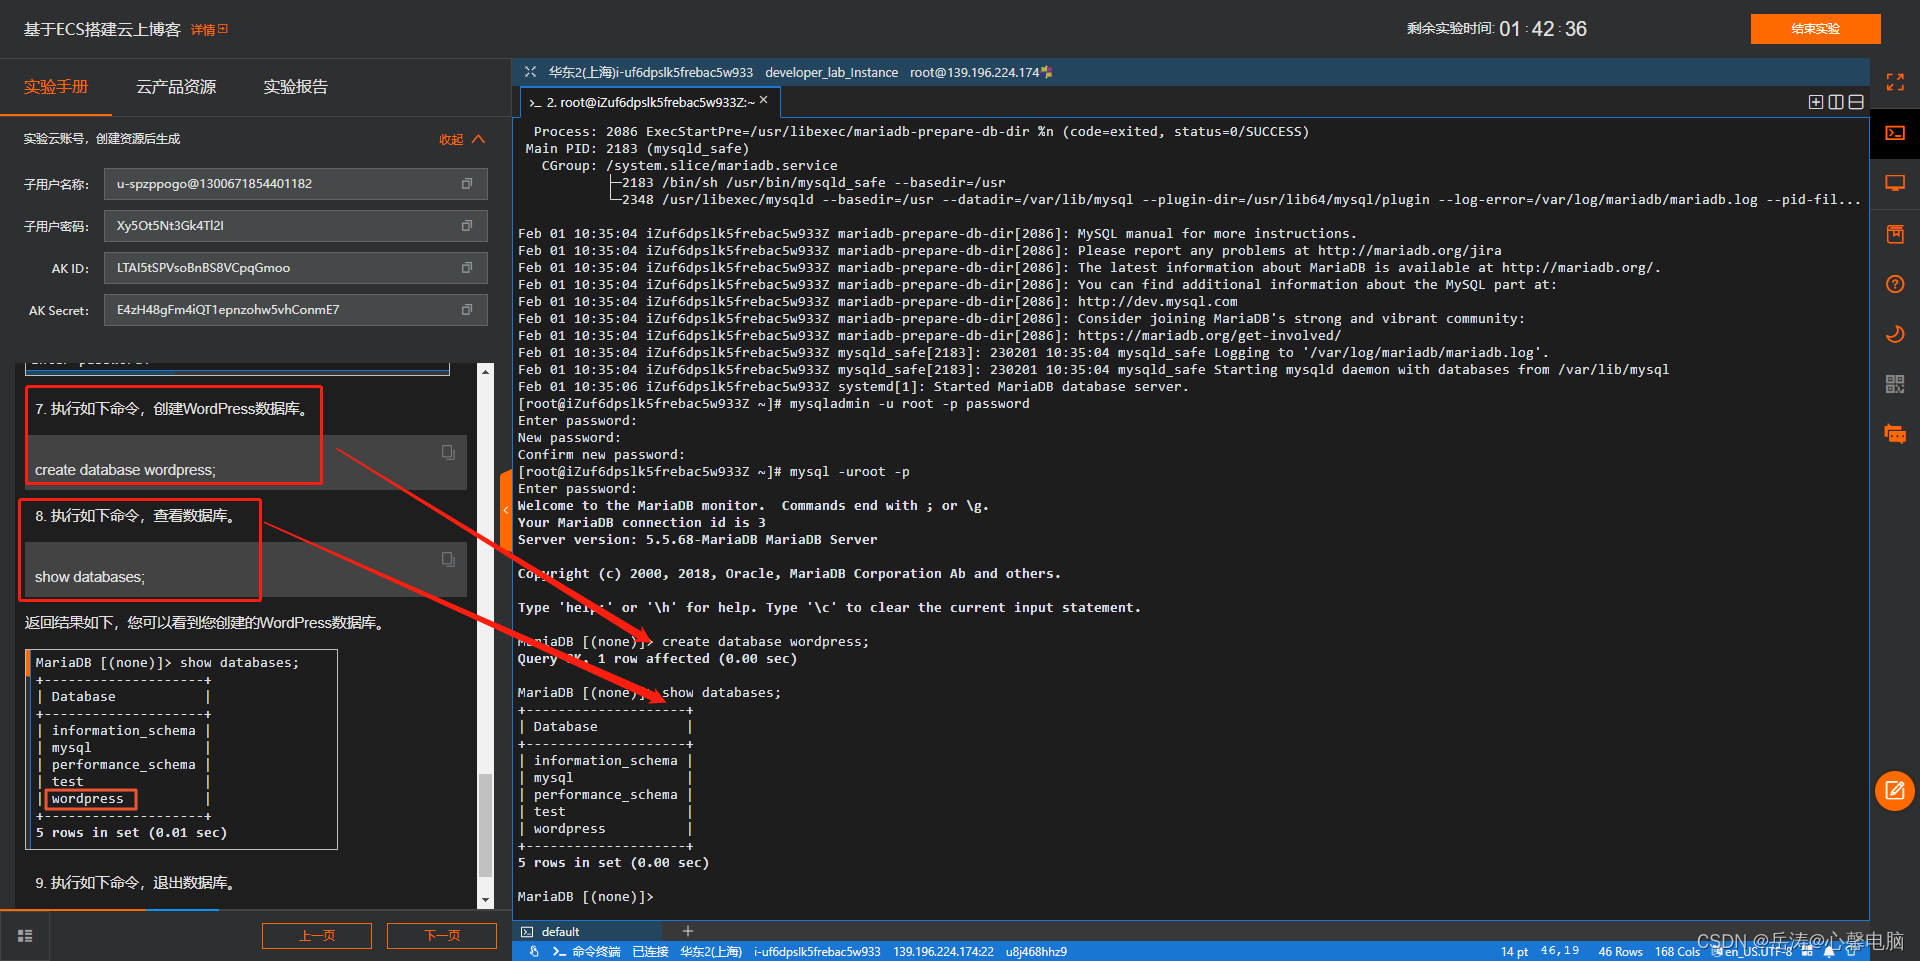The image size is (1920, 961).
Task: Open the QR code icon in sidebar
Action: pos(1895,384)
